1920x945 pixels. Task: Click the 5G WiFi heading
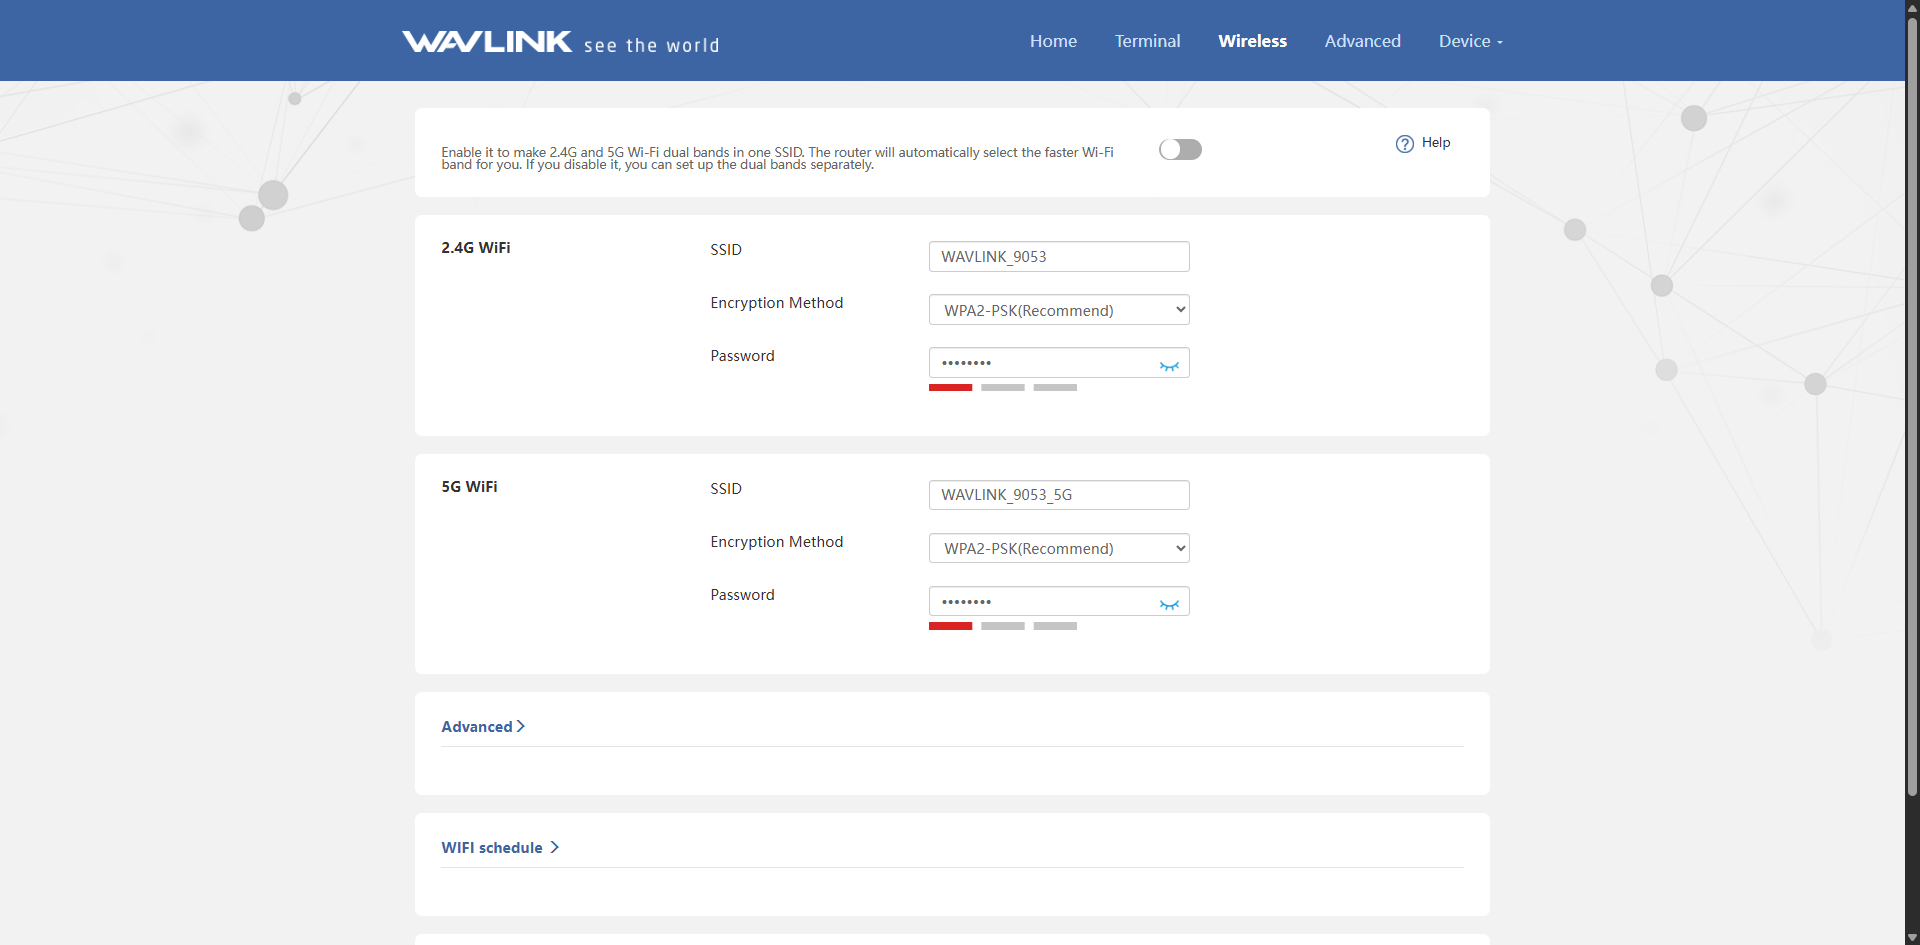coord(469,487)
